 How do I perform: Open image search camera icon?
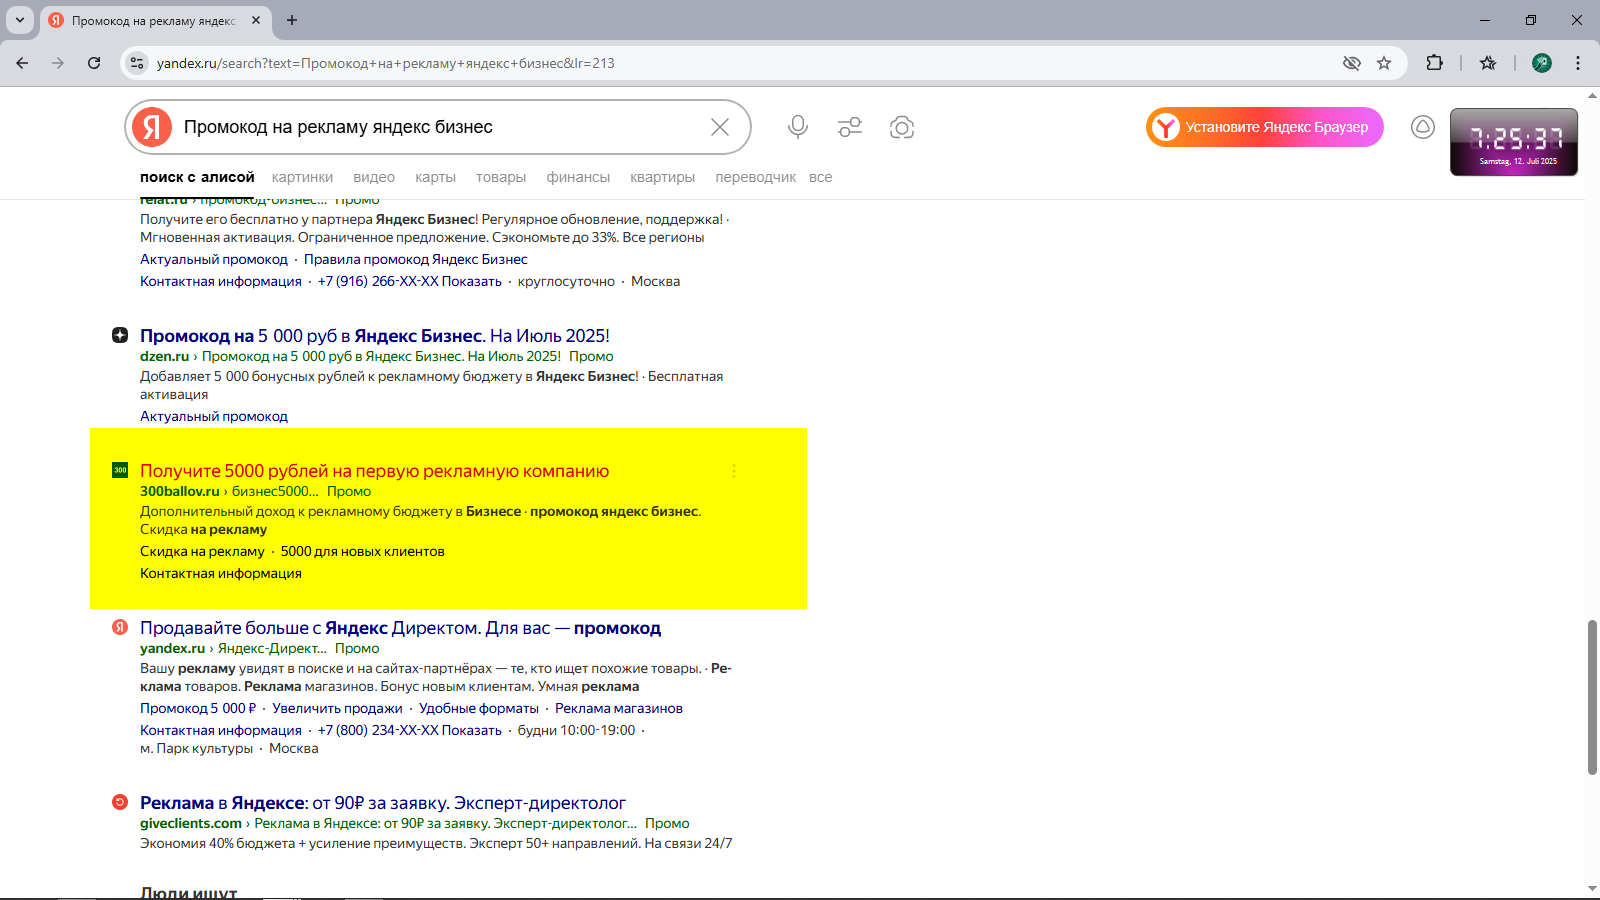(902, 127)
